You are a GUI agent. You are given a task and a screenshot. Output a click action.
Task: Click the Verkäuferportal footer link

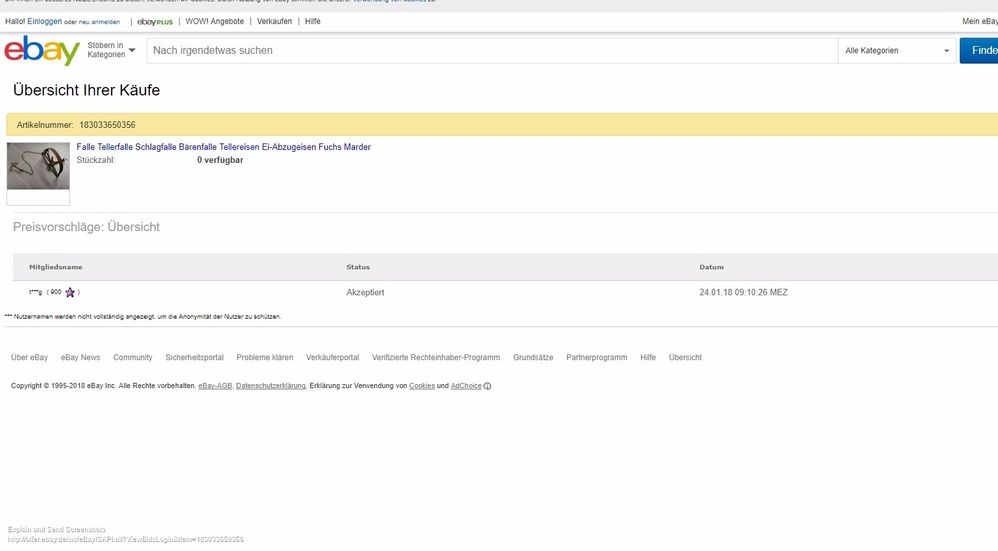pyautogui.click(x=332, y=357)
